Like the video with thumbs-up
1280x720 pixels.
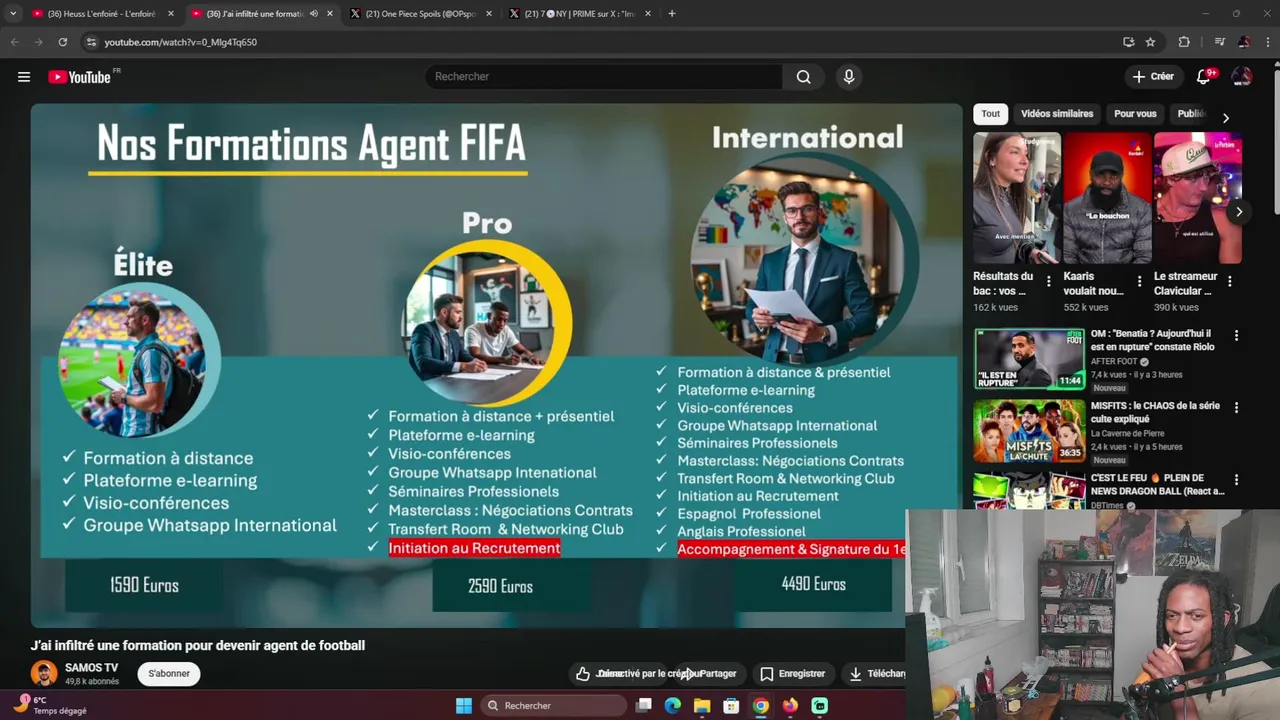[x=583, y=674]
